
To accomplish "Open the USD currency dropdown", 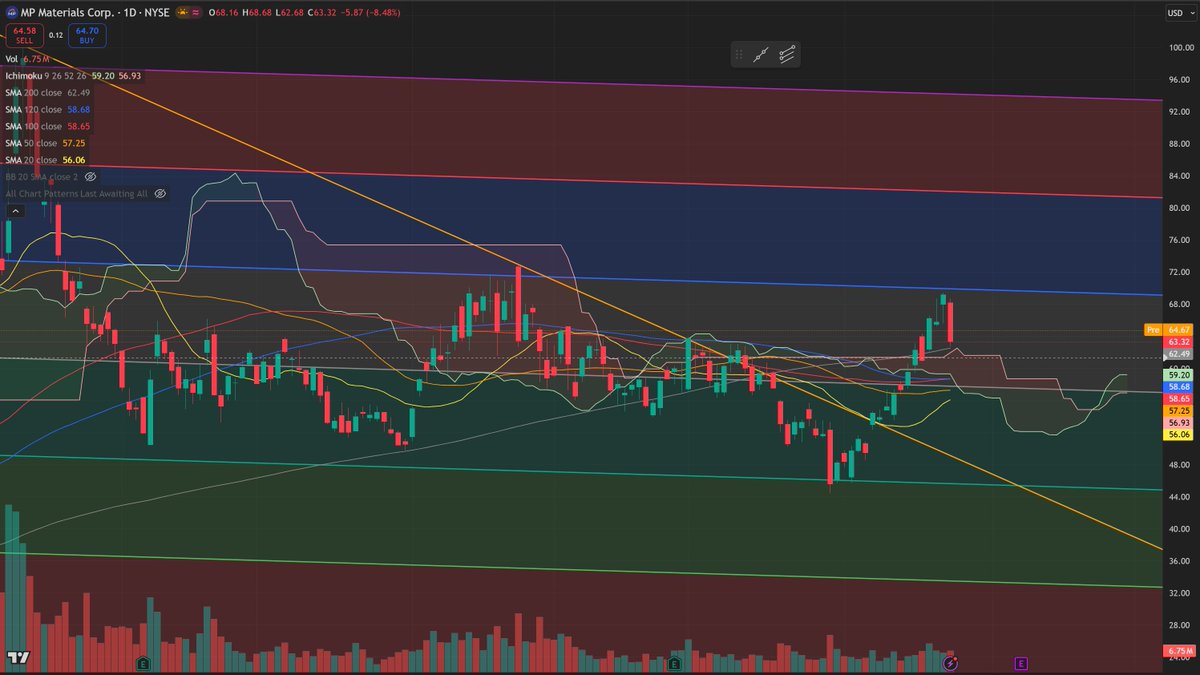I will (x=1180, y=13).
